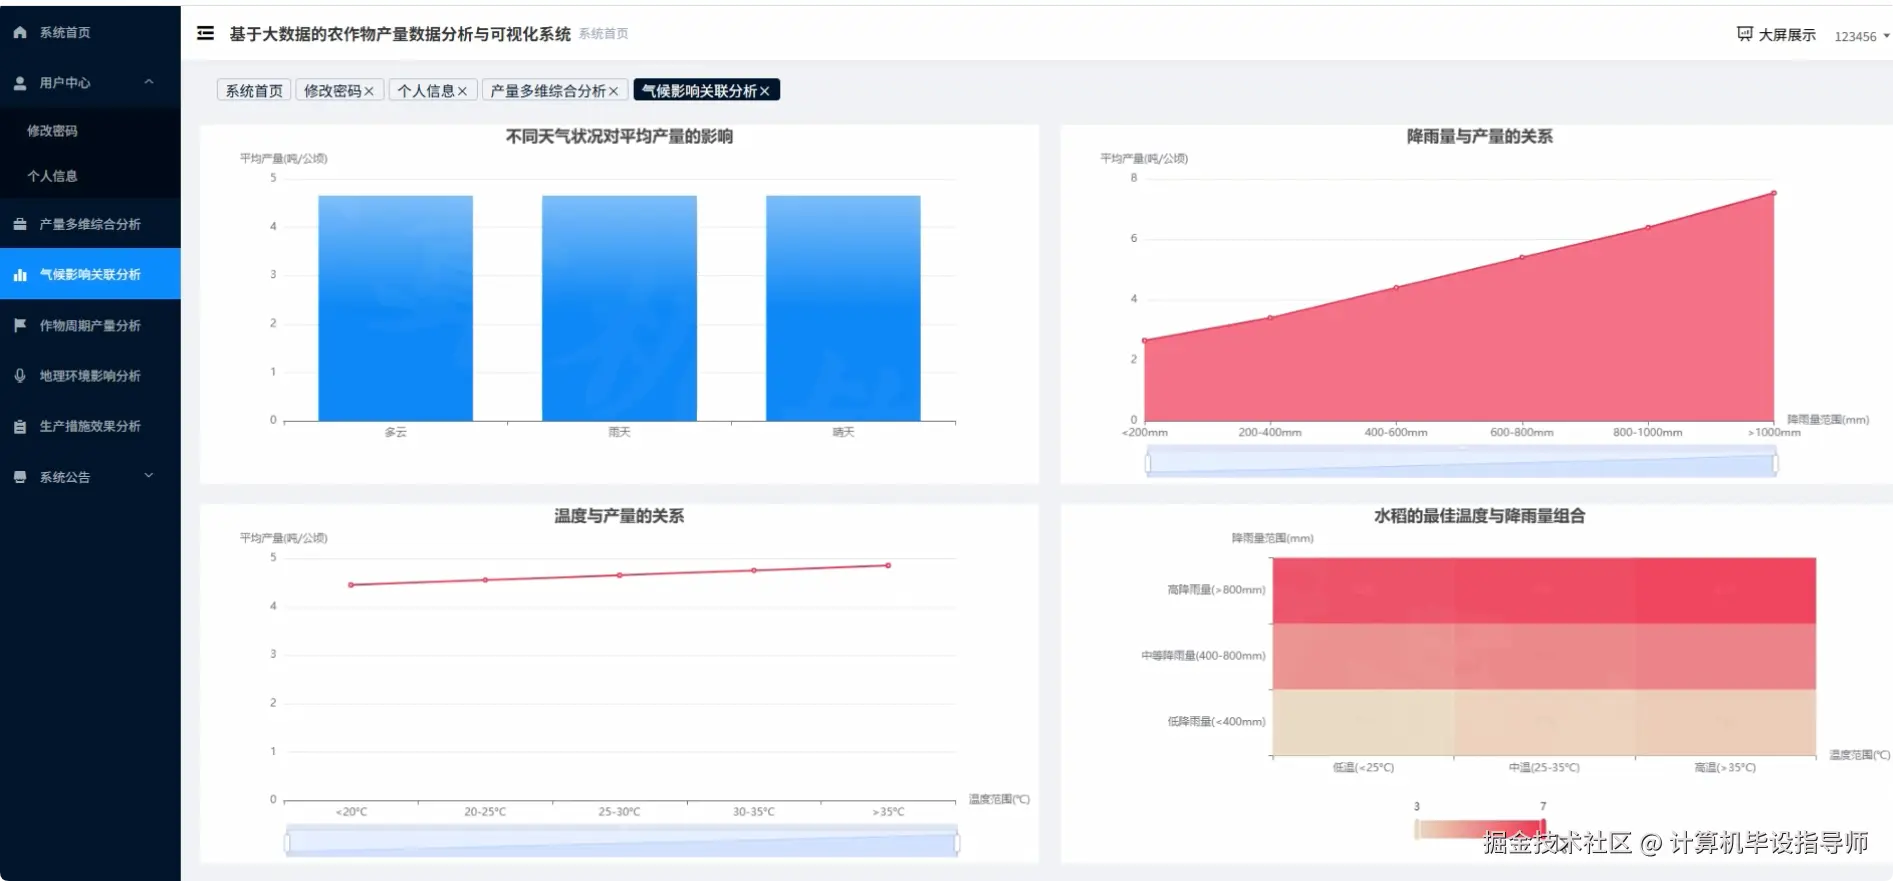The image size is (1893, 881).
Task: Expand the 系统公告 submenu chevron
Action: [x=149, y=476]
